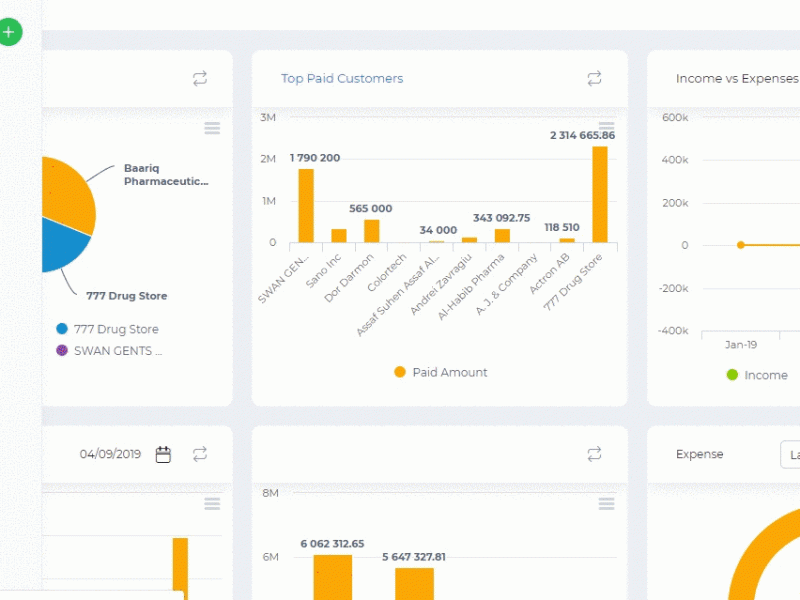Click the Jan-19 axis label
Image resolution: width=800 pixels, height=600 pixels.
(x=741, y=345)
